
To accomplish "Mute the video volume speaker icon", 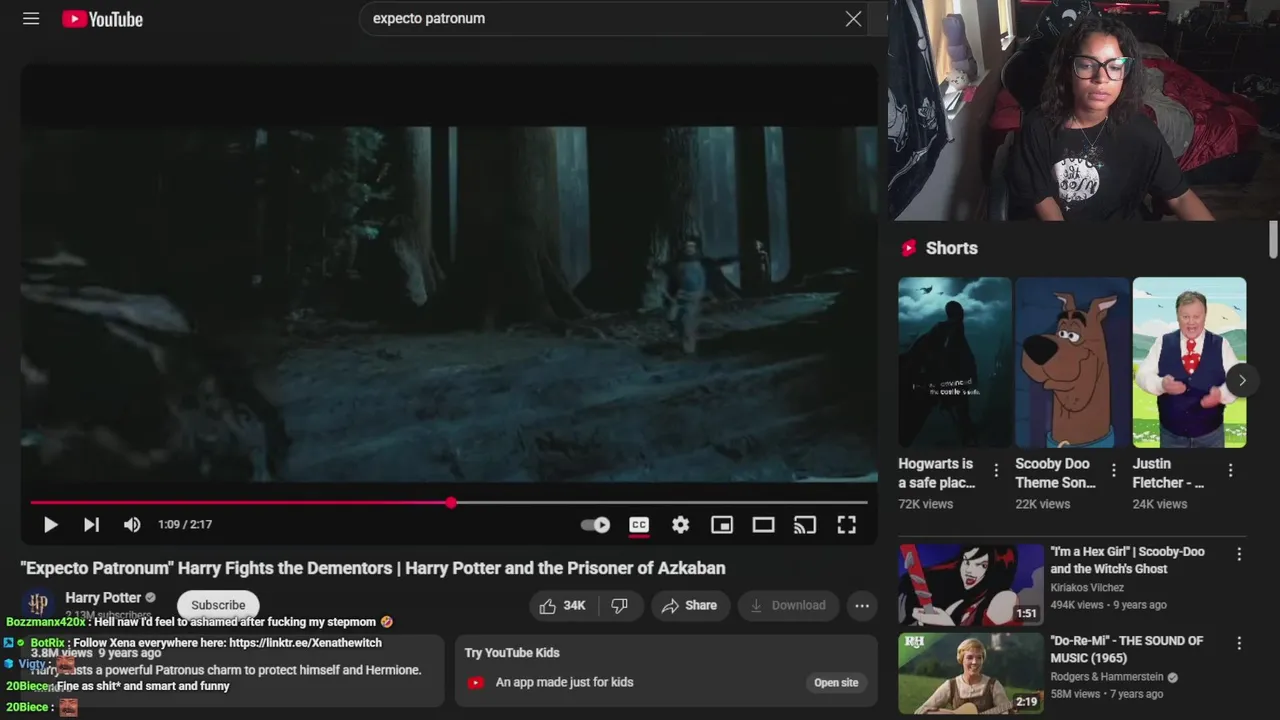I will 132,524.
